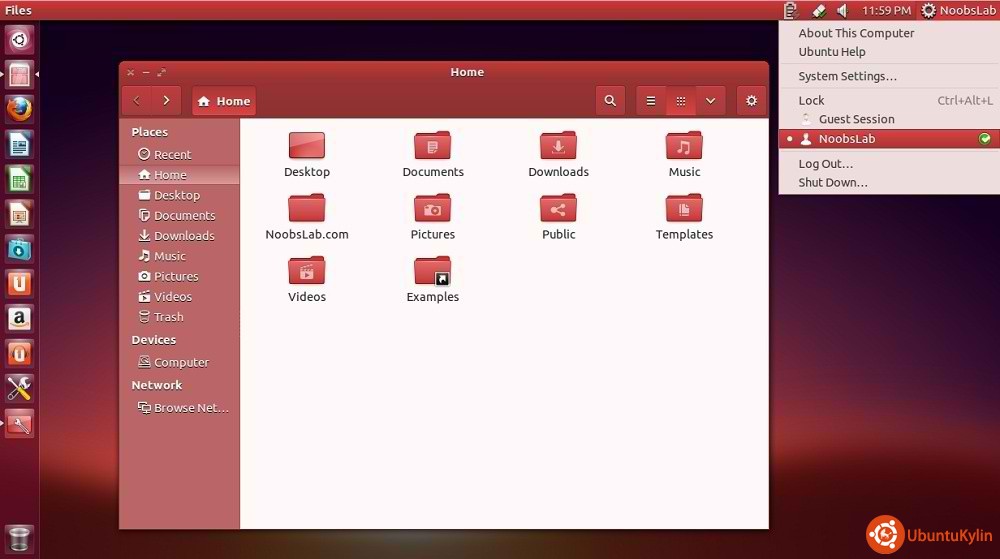Open the gear settings menu in Files

click(751, 101)
